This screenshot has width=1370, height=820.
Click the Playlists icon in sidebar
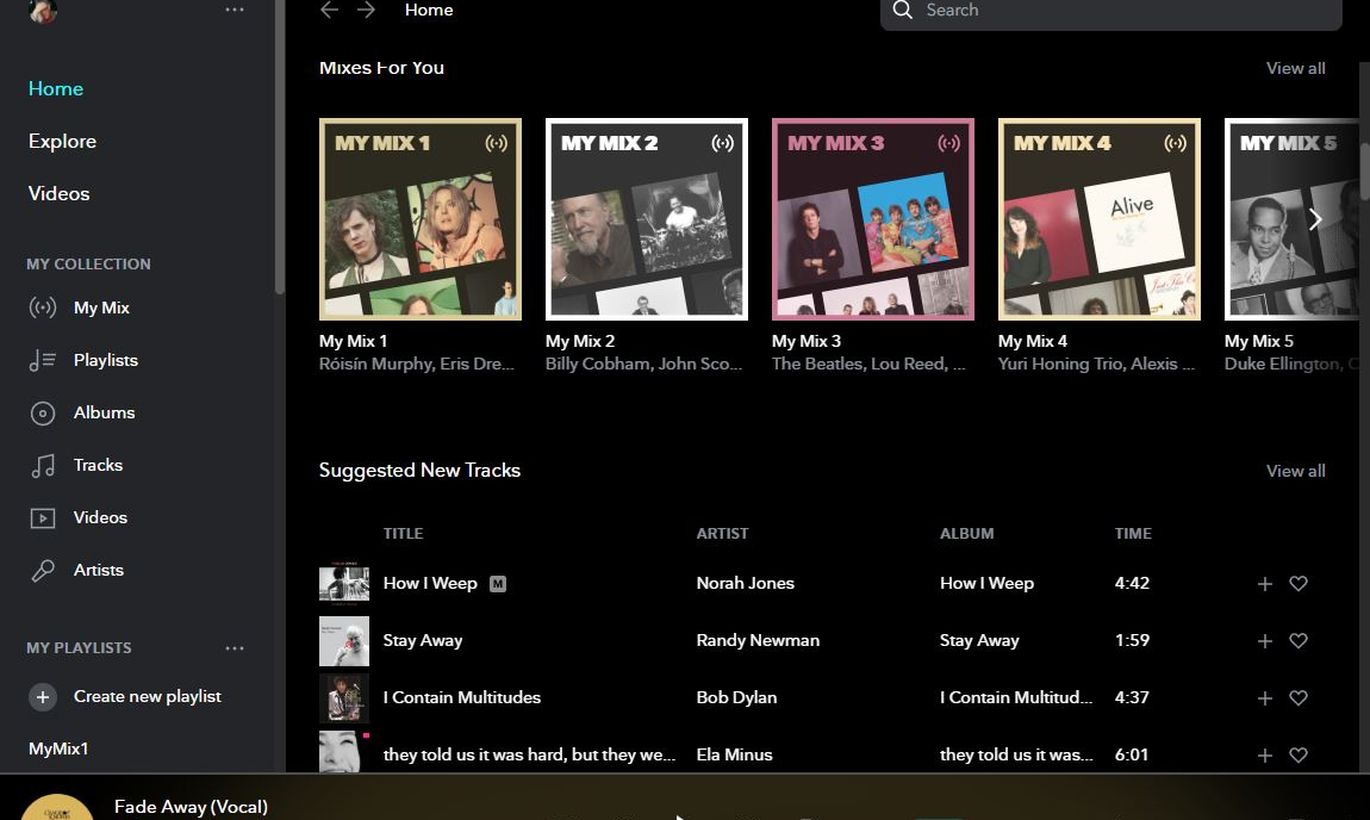coord(42,360)
